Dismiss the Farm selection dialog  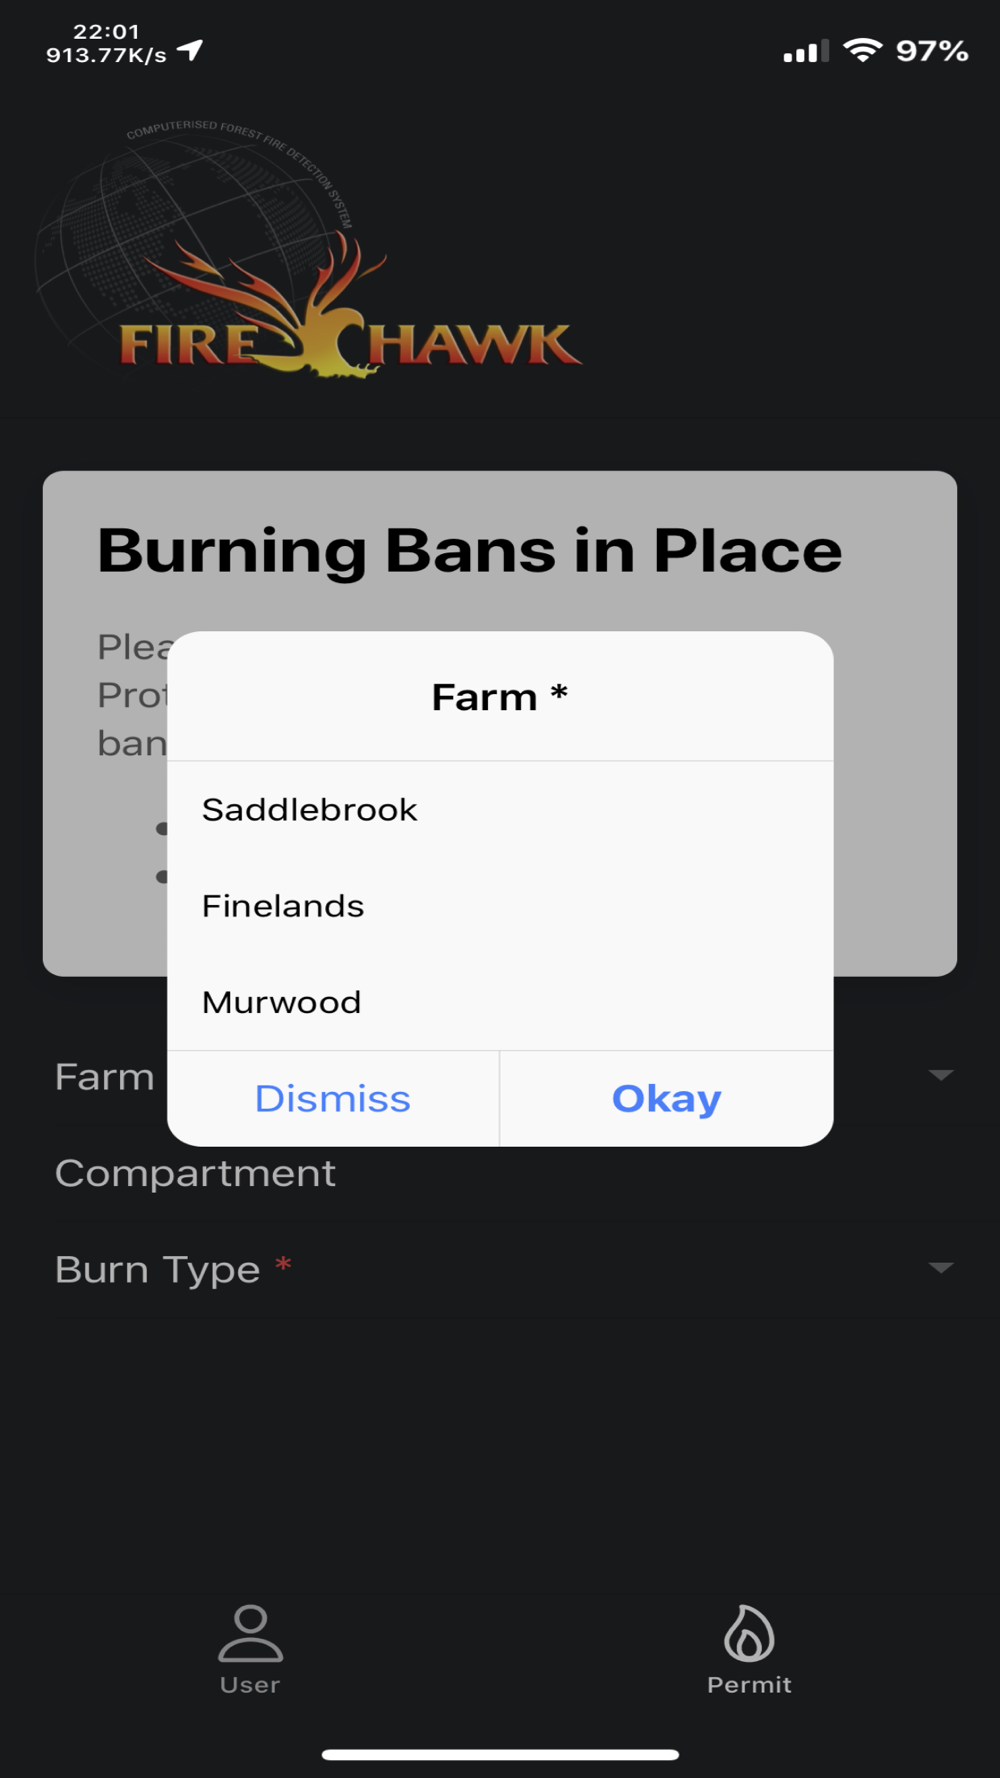[333, 1098]
